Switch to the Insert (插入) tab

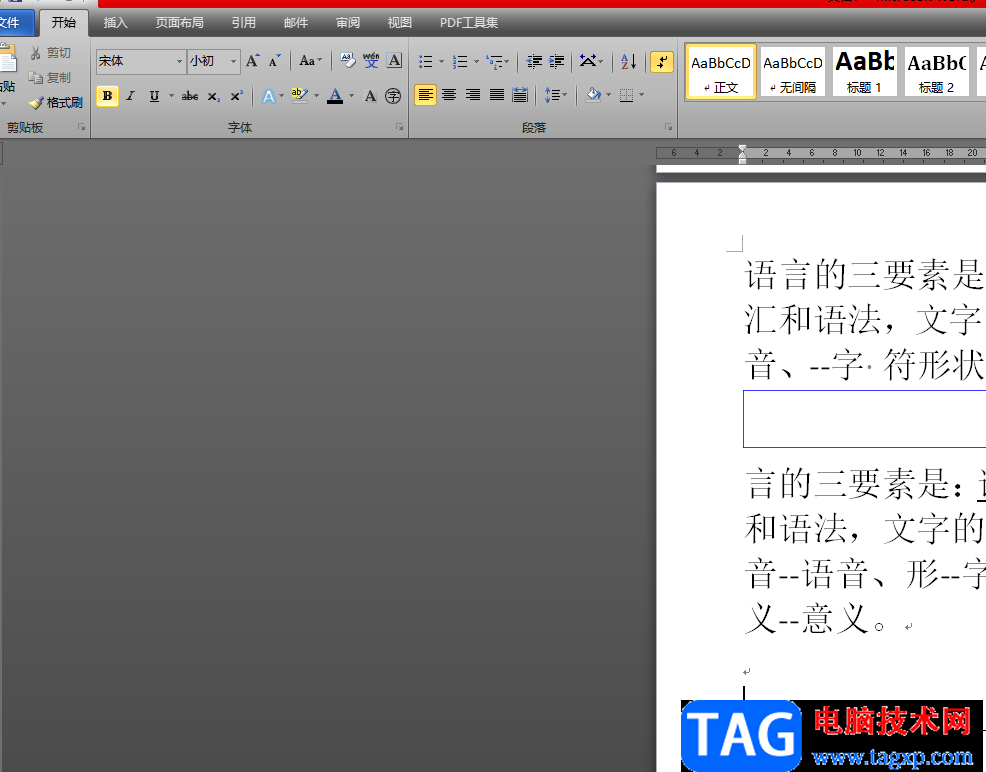pos(116,23)
